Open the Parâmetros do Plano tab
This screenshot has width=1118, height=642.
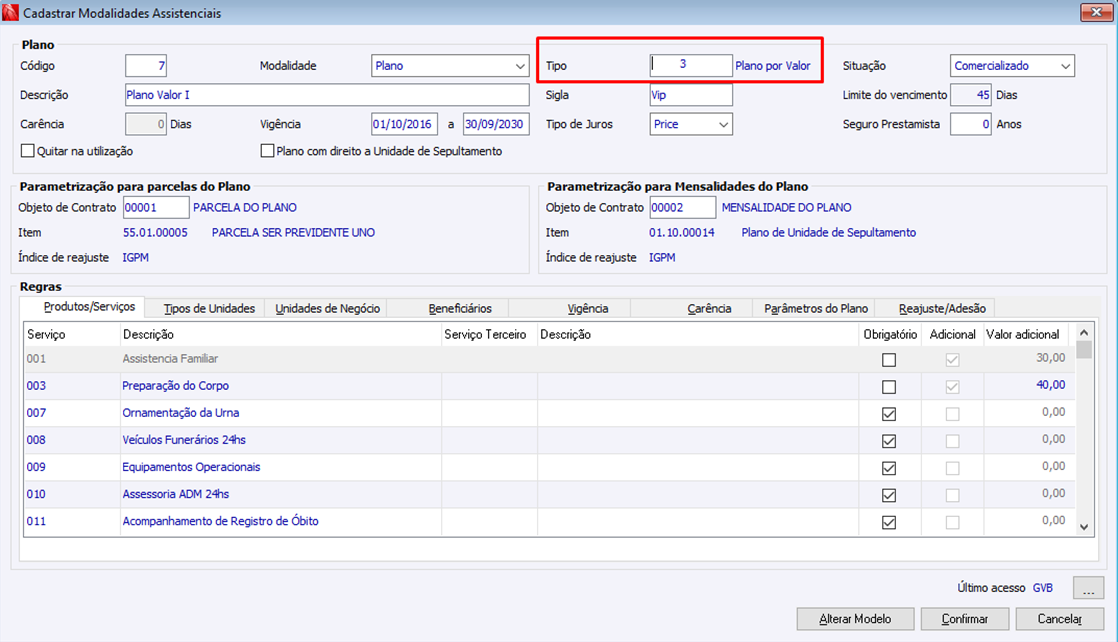click(816, 308)
